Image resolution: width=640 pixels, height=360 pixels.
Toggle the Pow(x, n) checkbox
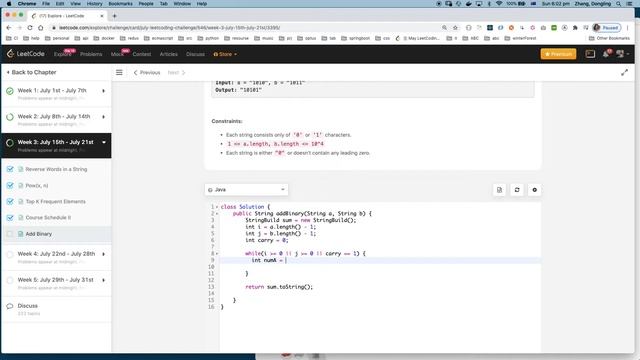coord(10,185)
